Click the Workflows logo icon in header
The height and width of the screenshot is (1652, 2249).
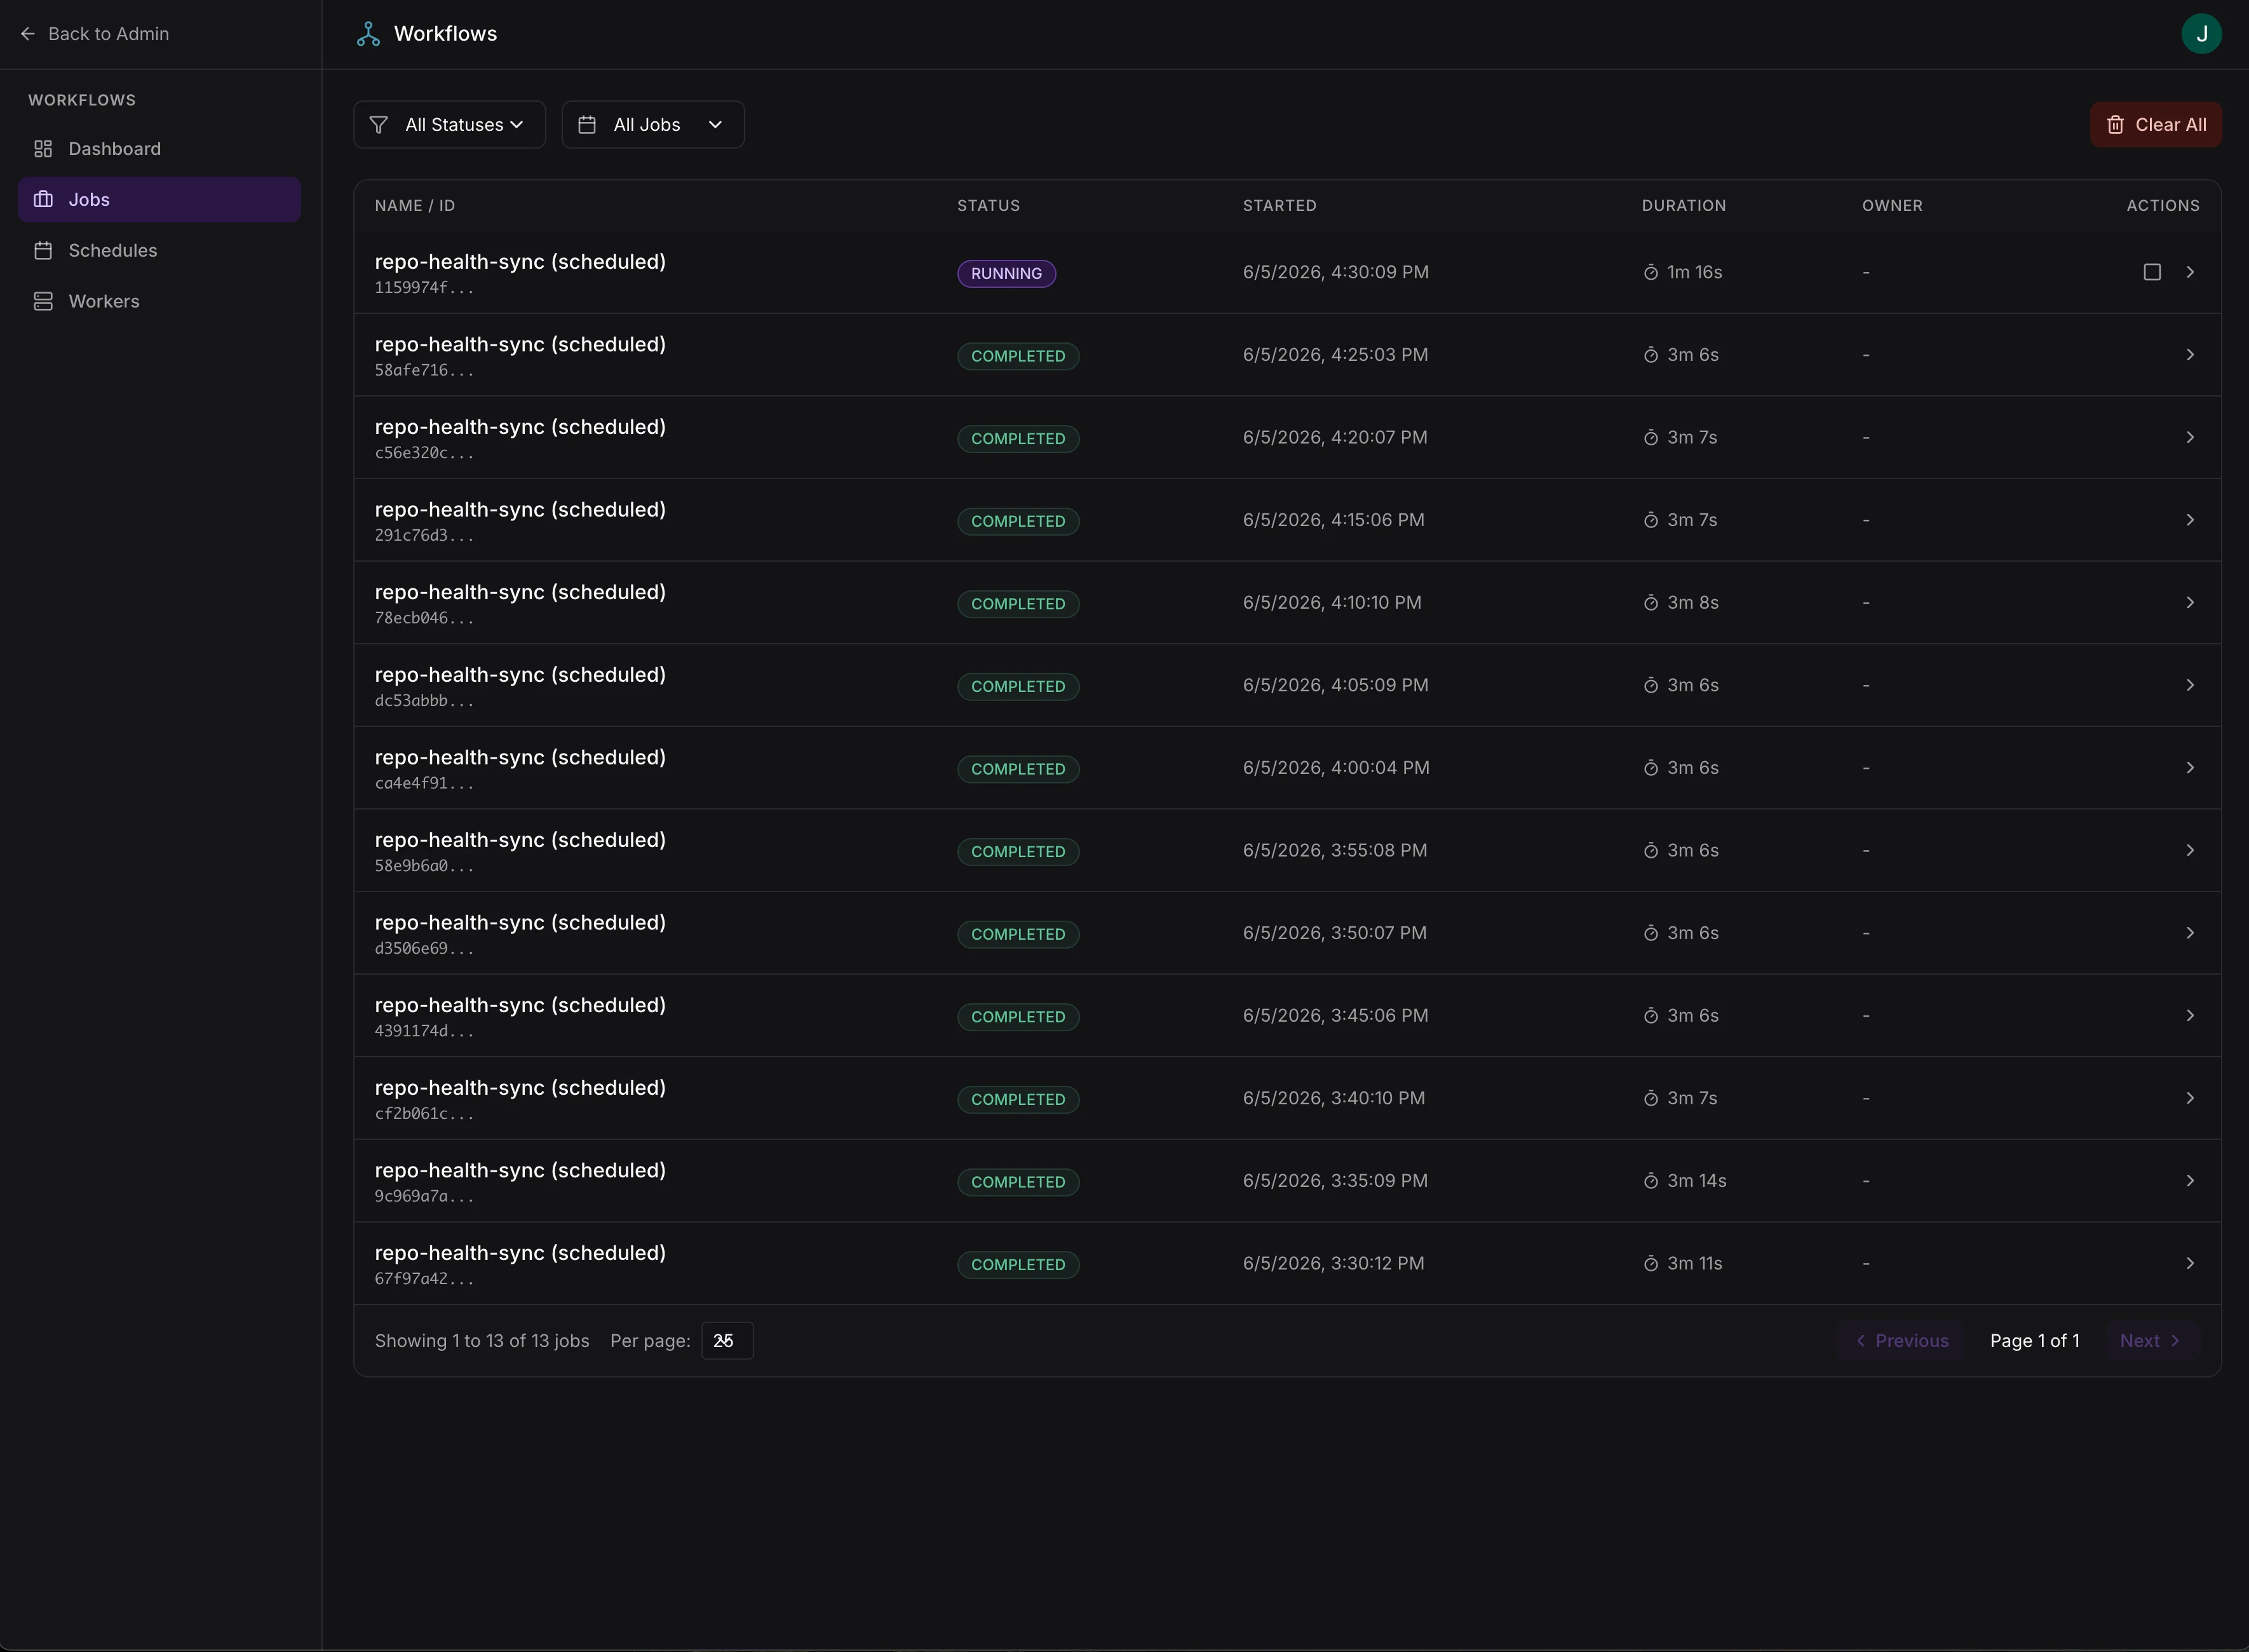[x=368, y=34]
